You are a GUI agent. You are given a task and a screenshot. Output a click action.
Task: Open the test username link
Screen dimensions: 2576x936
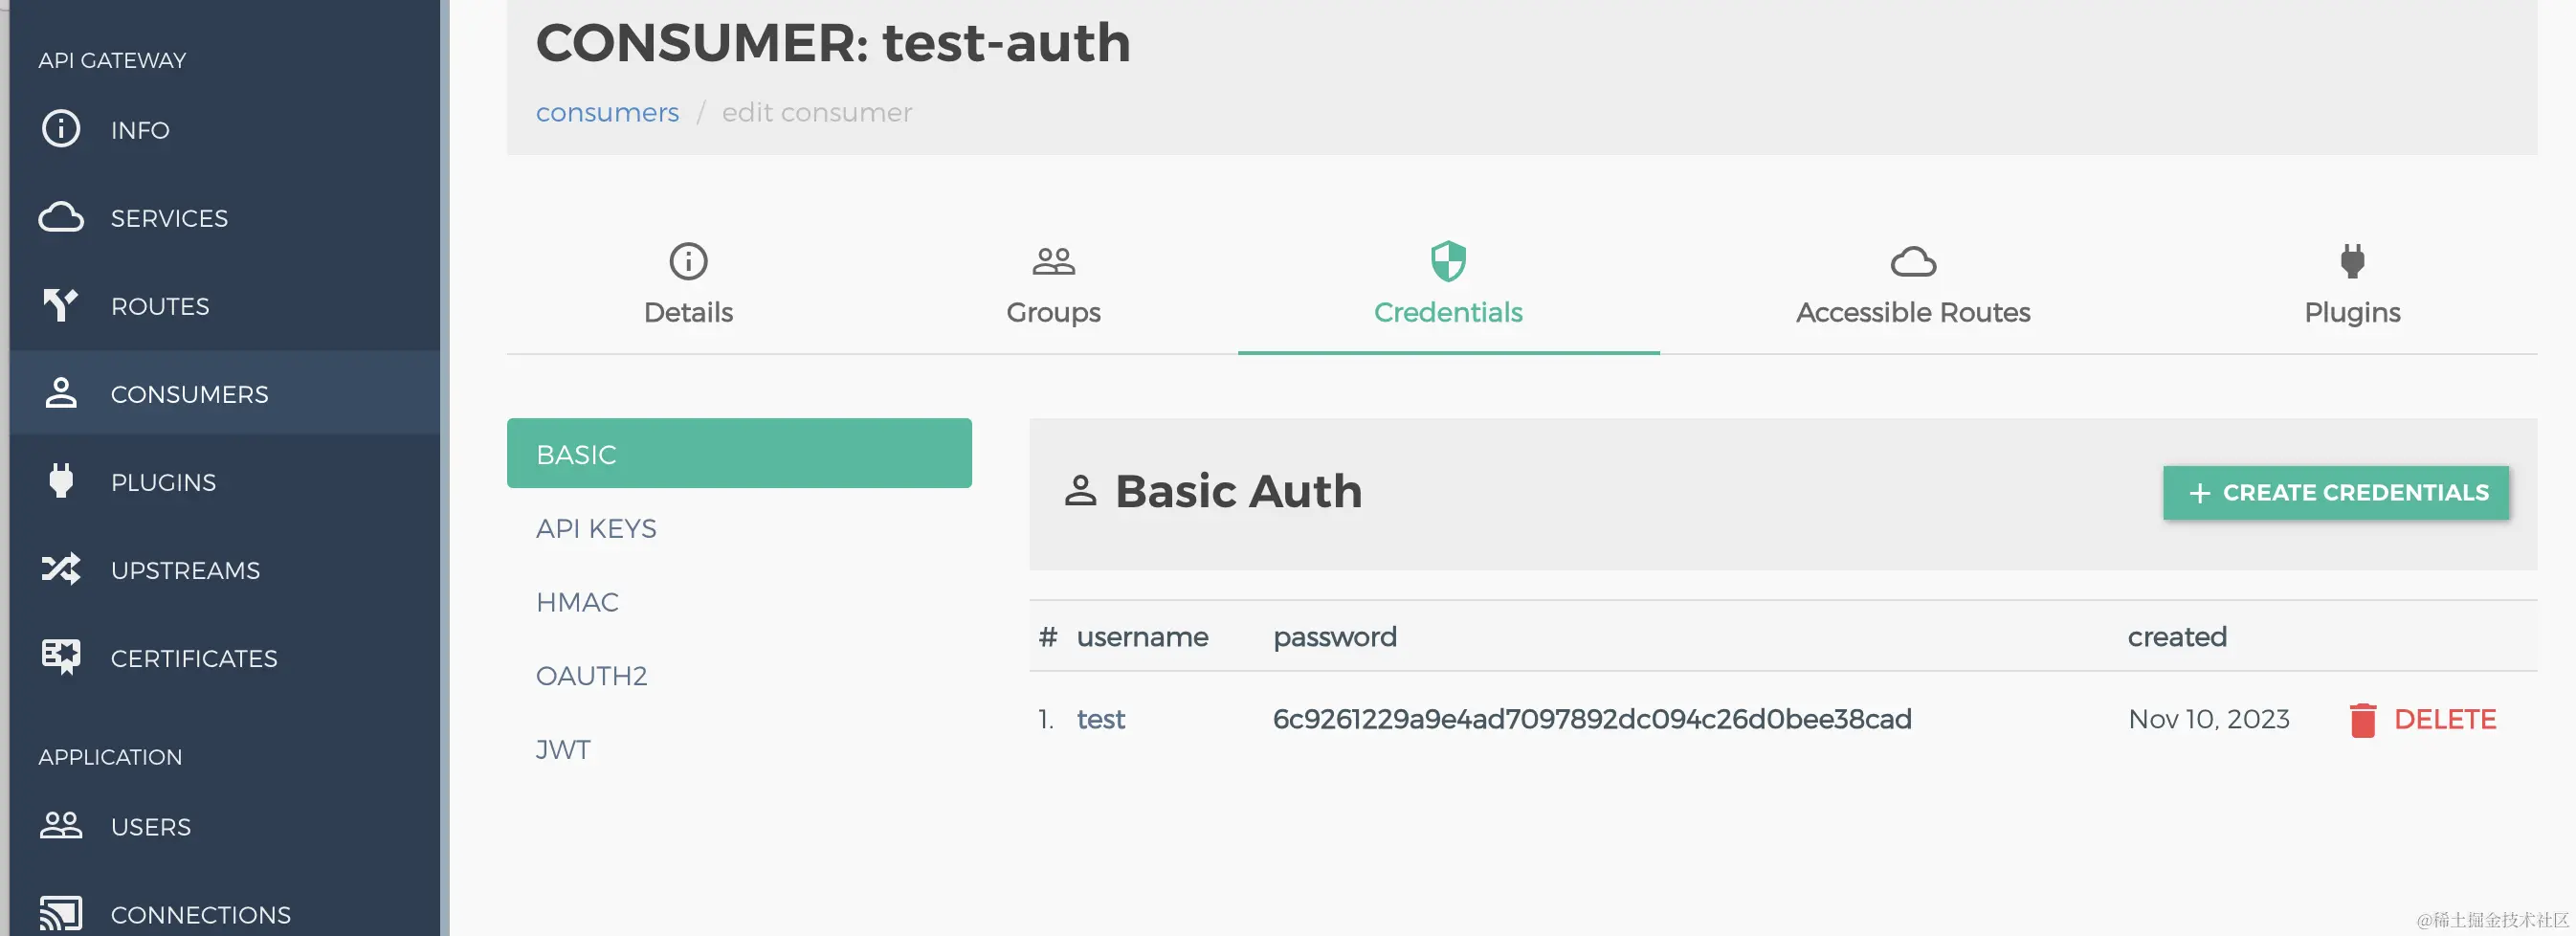(x=1100, y=719)
